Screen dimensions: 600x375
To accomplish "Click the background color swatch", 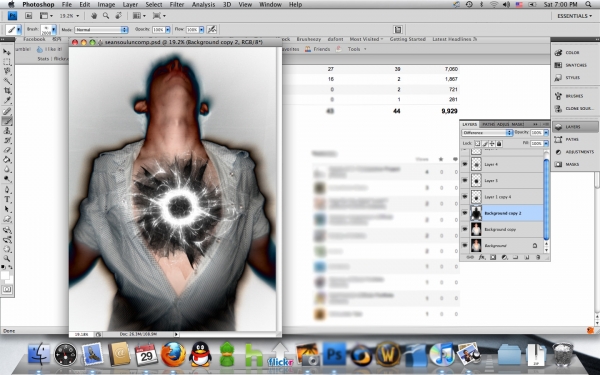I will (9, 279).
